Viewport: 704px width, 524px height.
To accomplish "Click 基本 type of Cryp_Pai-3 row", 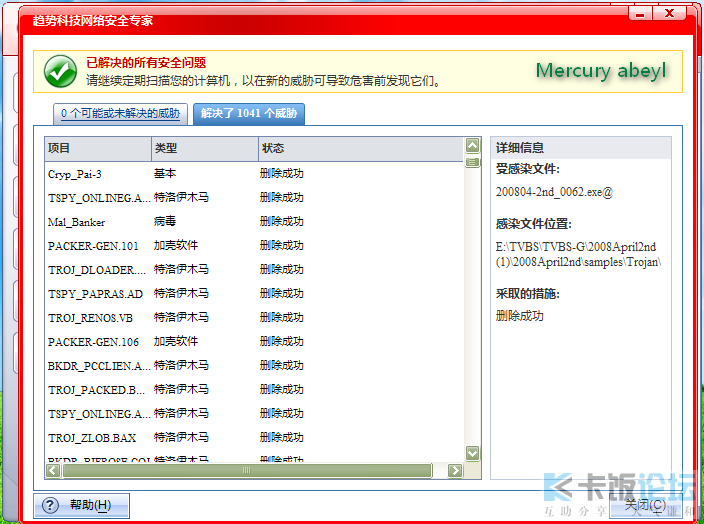I will click(165, 173).
